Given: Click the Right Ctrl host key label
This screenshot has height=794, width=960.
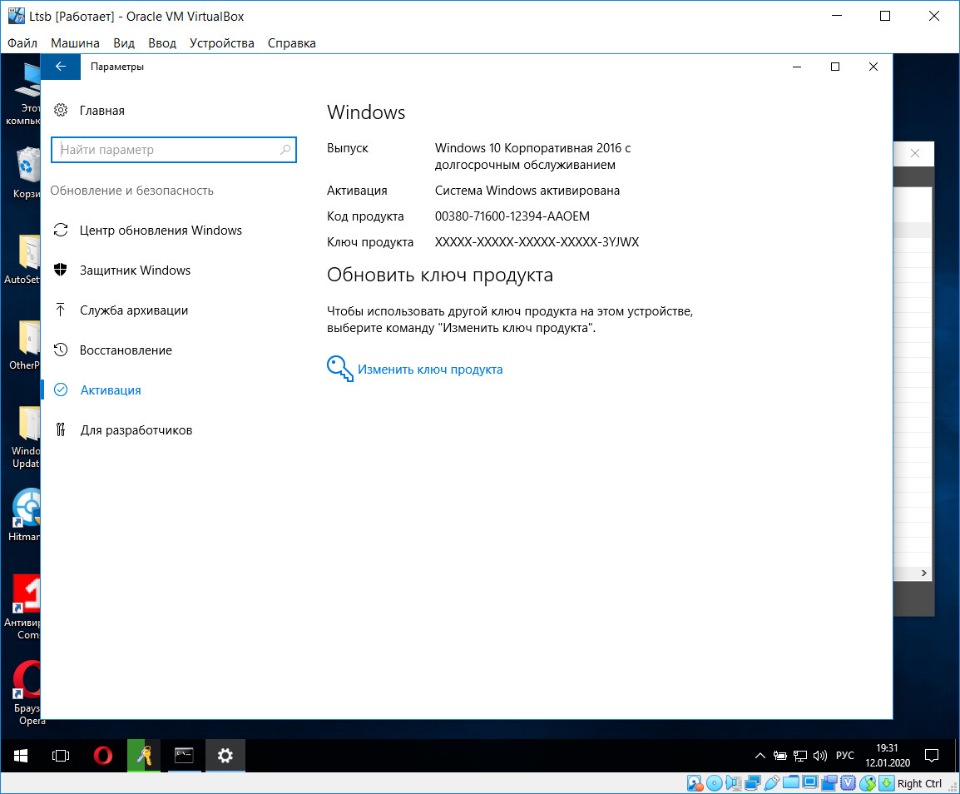Looking at the screenshot, I should (x=920, y=783).
